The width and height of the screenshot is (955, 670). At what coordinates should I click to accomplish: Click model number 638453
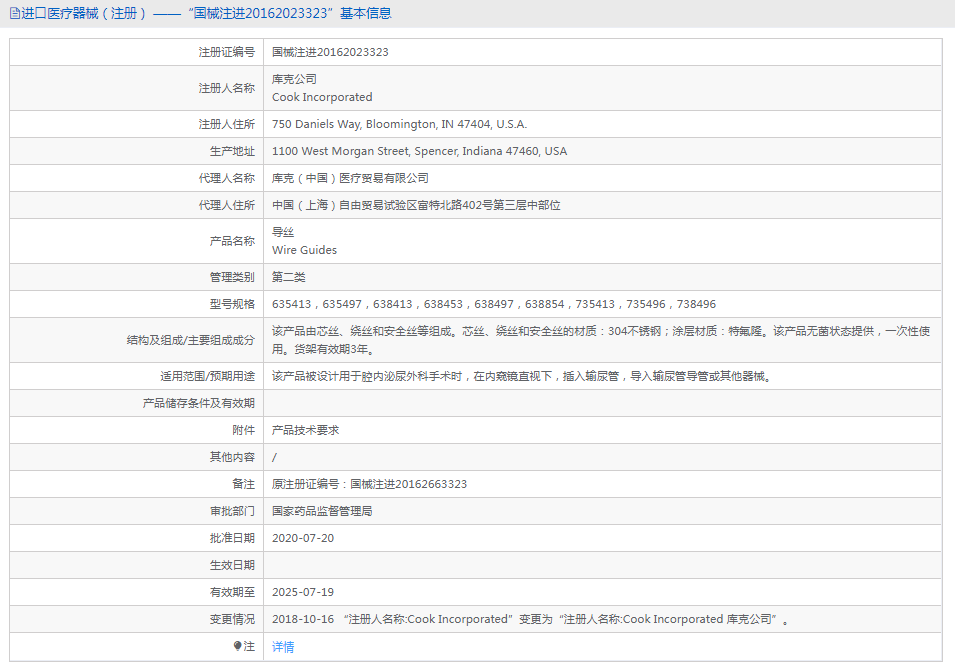(x=443, y=304)
